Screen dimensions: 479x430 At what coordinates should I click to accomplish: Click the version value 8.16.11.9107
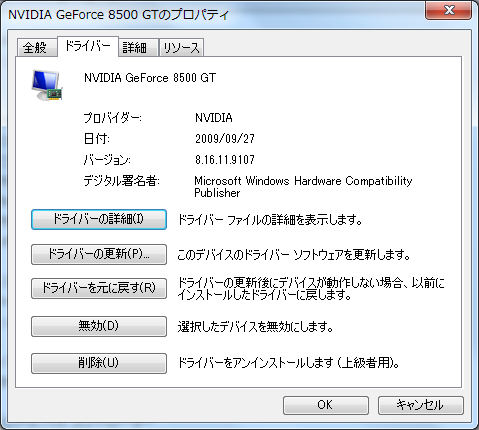[x=225, y=160]
